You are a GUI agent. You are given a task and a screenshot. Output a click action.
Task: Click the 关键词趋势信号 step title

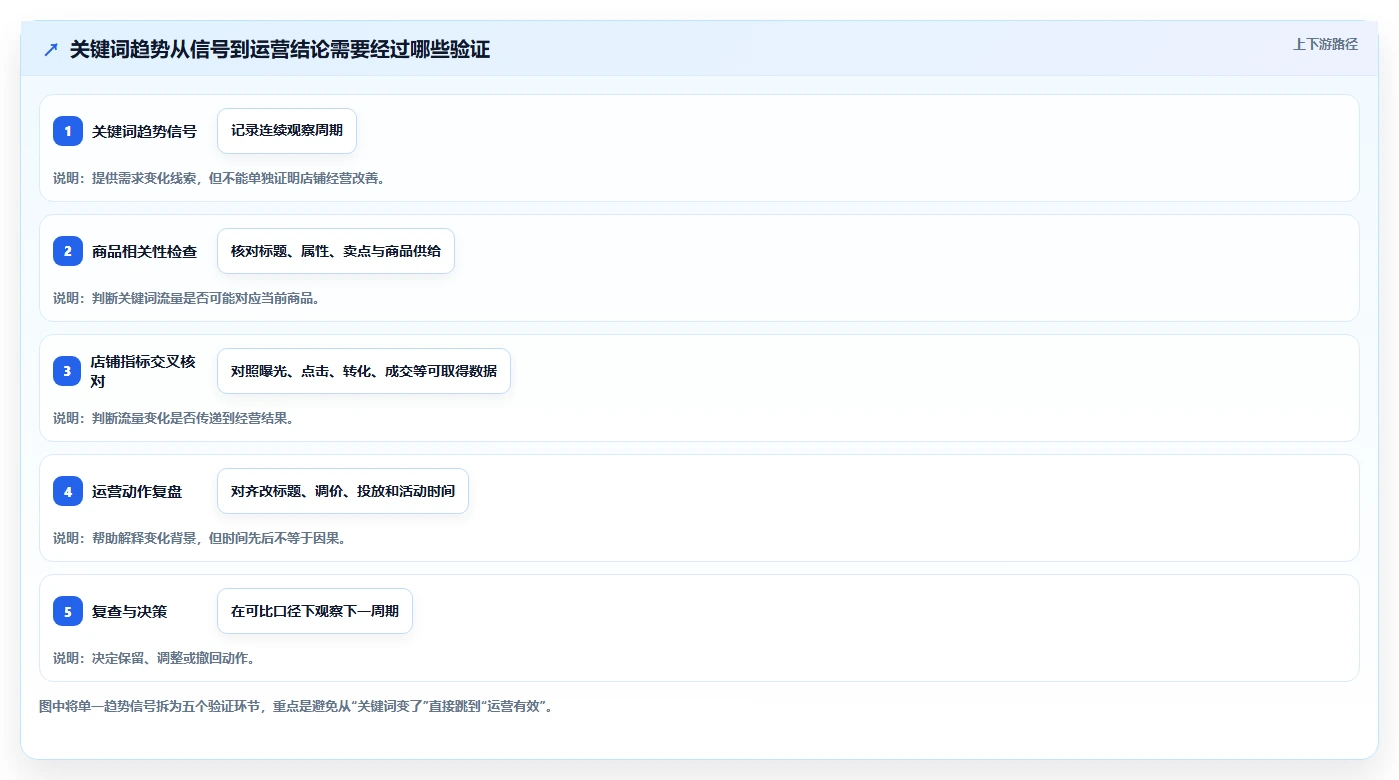coord(144,131)
